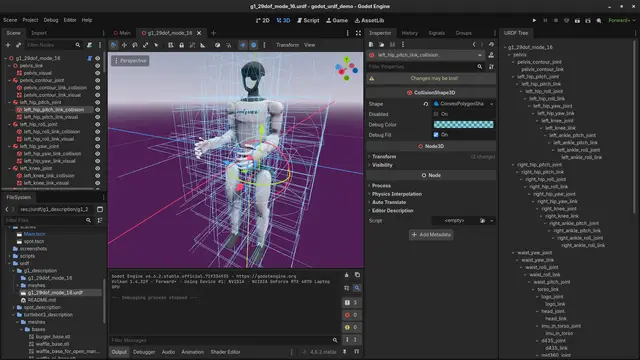Click the Debug Color swatch
Viewport: 640px width, 360px height.
tap(463, 124)
